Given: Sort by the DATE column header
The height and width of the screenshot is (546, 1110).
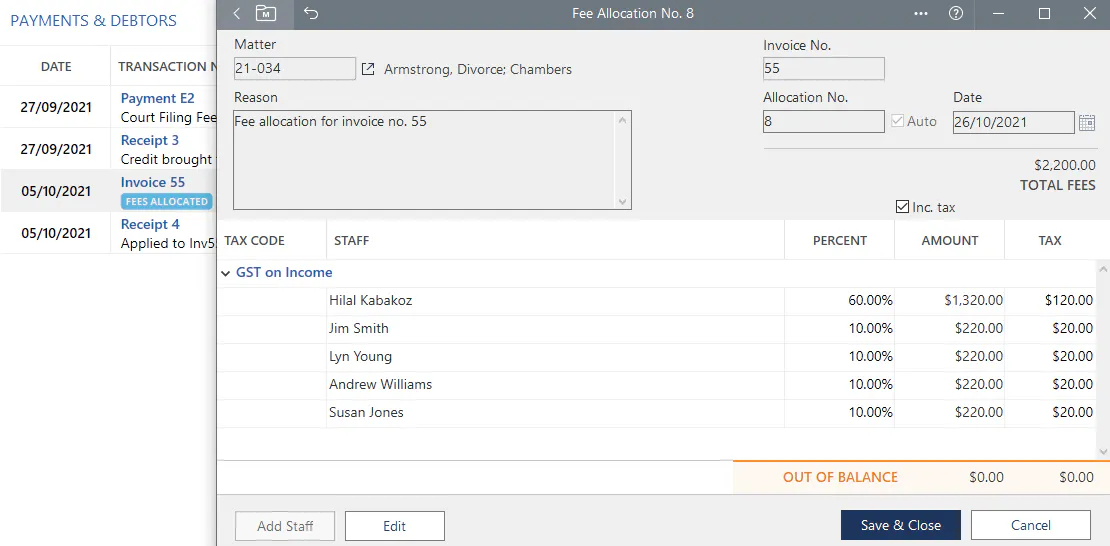Looking at the screenshot, I should tap(56, 67).
